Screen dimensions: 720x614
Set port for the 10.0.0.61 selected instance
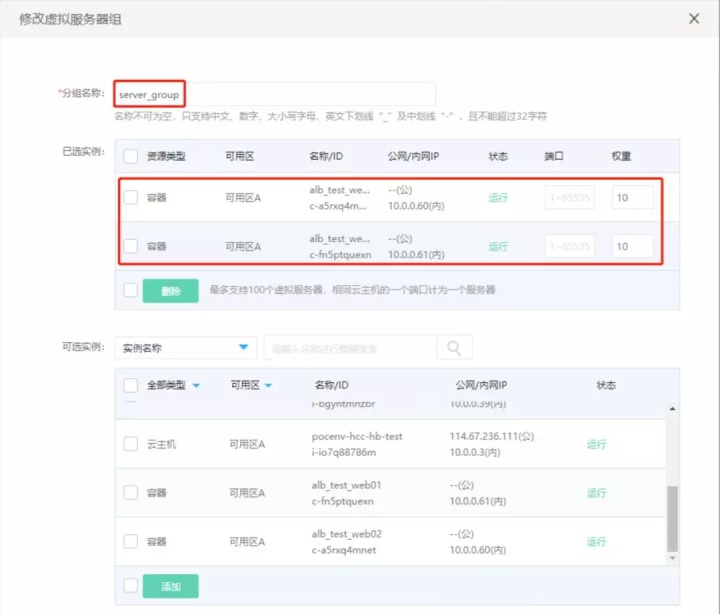click(x=569, y=246)
